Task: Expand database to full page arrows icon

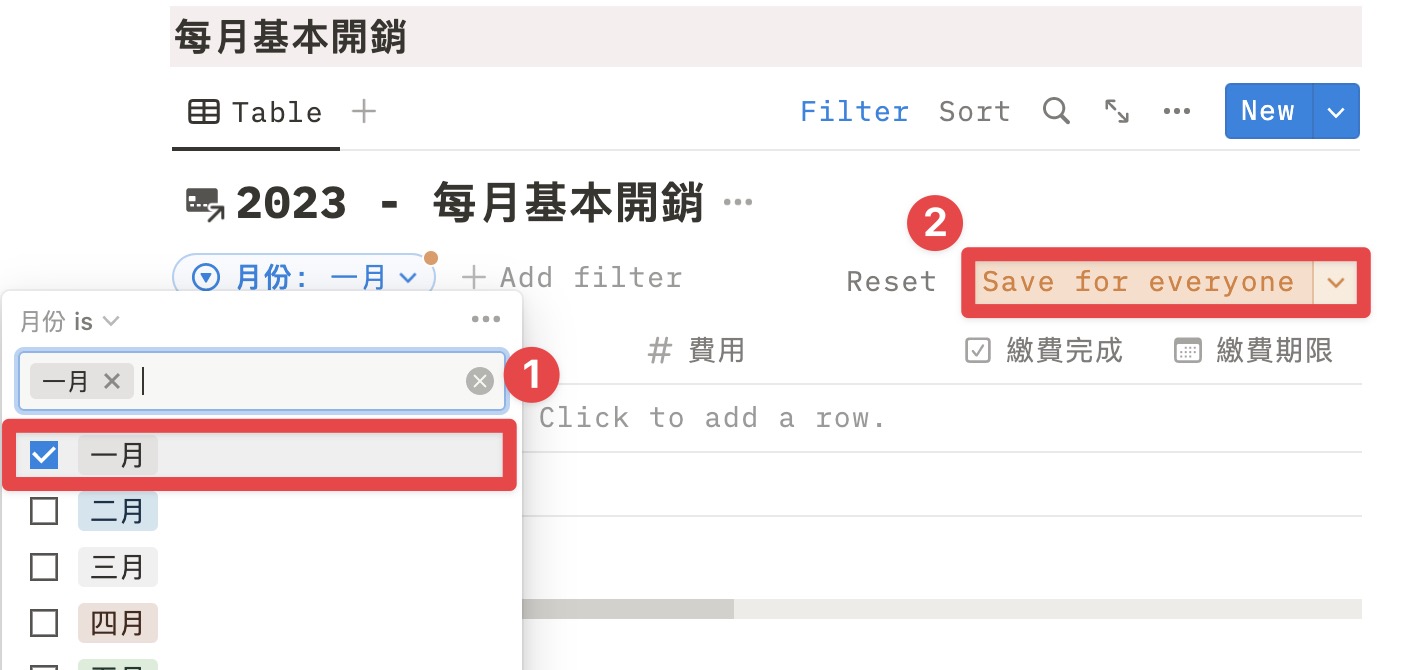Action: pyautogui.click(x=1116, y=111)
